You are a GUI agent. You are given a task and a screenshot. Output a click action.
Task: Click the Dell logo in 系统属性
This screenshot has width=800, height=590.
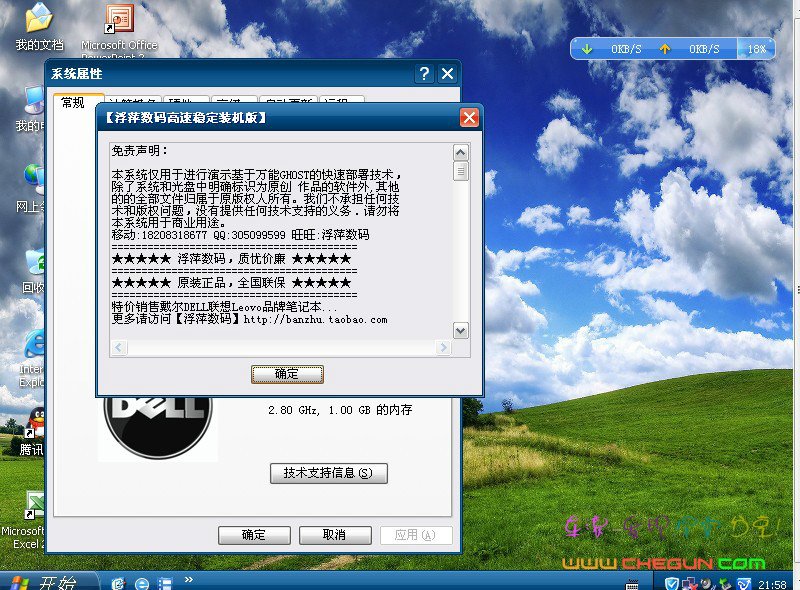tap(158, 428)
